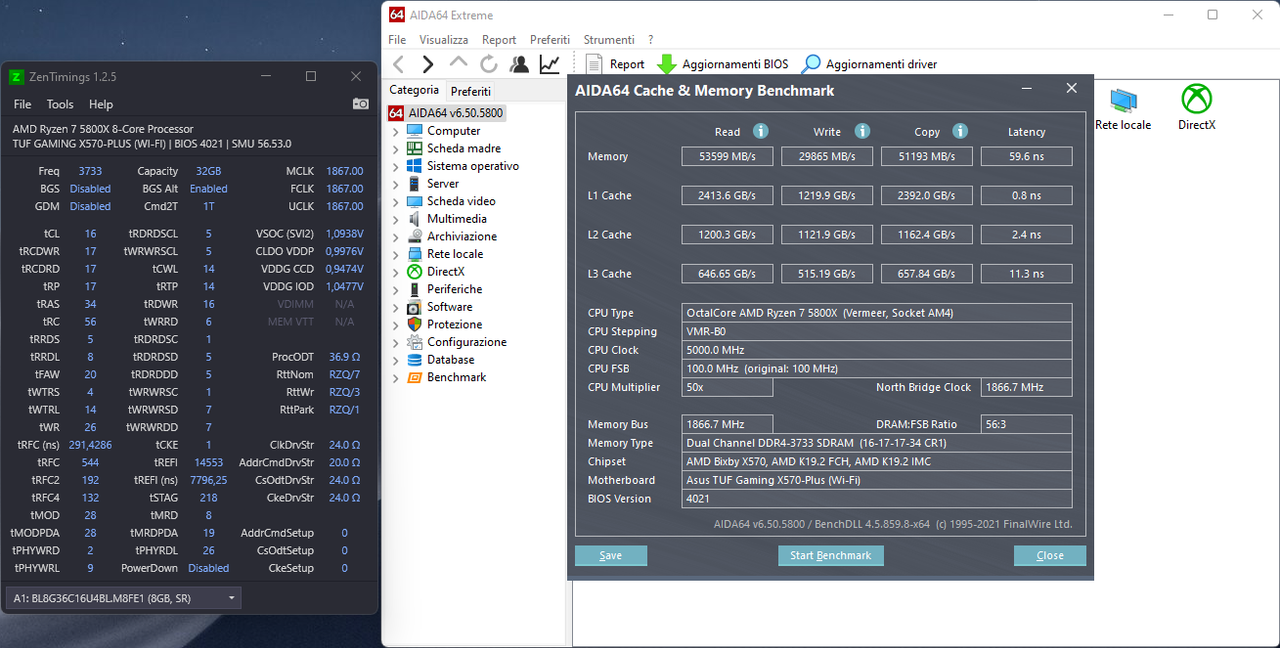Image resolution: width=1280 pixels, height=648 pixels.
Task: Expand the Scheda madre tree node
Action: [x=396, y=148]
